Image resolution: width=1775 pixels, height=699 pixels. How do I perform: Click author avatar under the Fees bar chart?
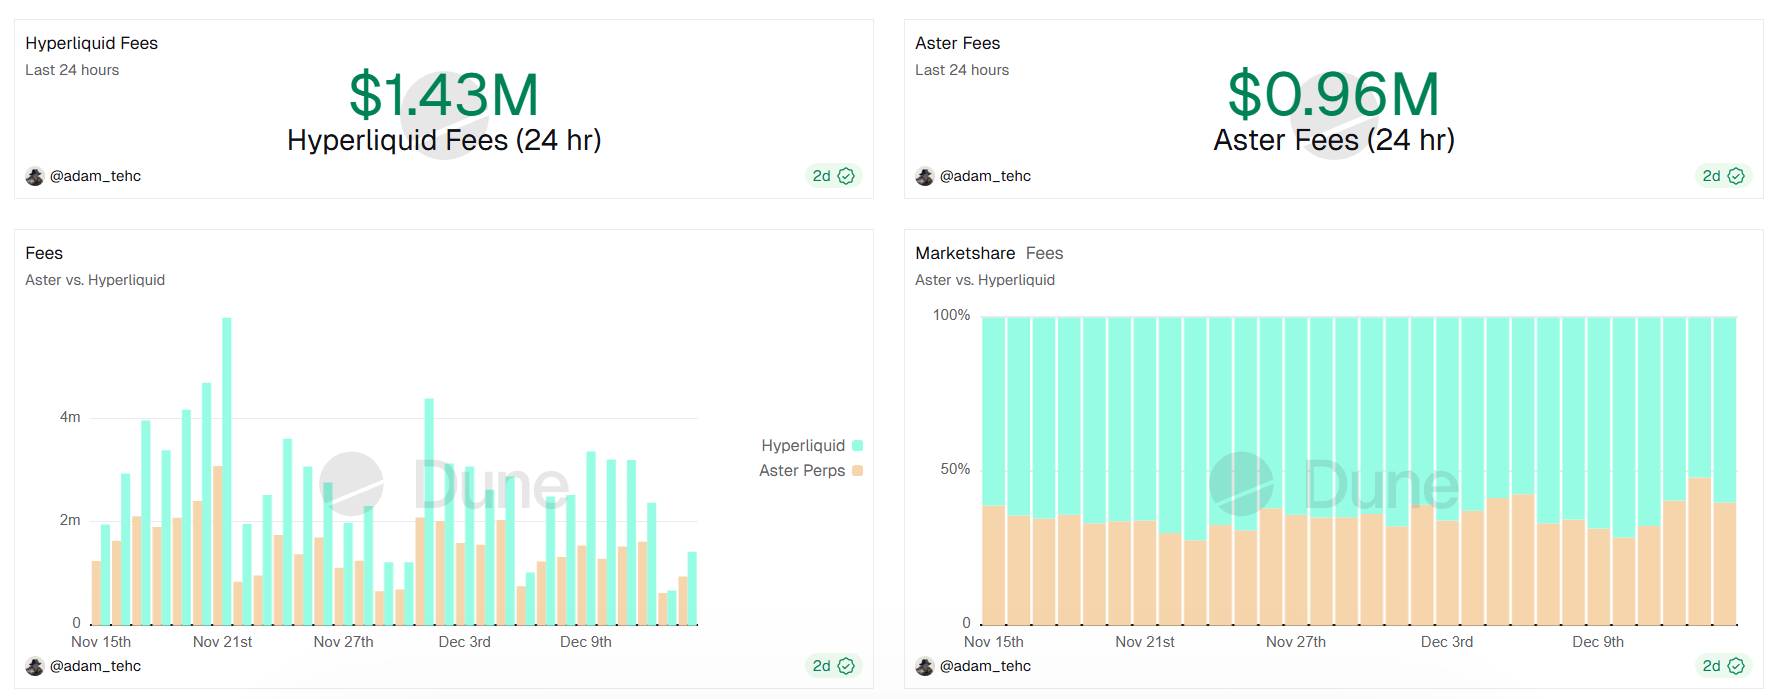35,666
